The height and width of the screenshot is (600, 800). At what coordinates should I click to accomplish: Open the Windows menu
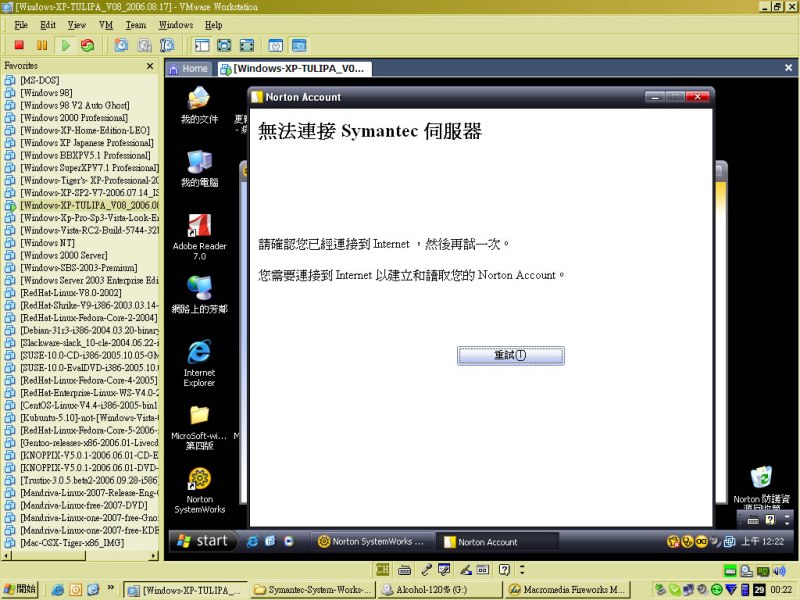point(176,25)
